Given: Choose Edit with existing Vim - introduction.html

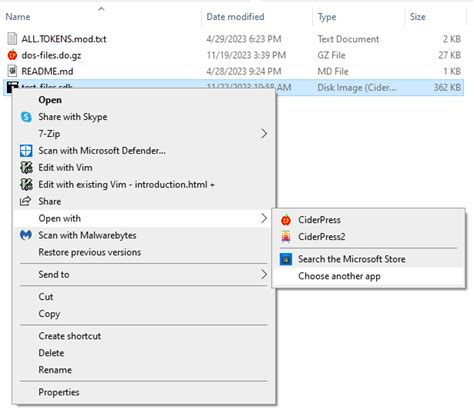Looking at the screenshot, I should pos(144,185).
